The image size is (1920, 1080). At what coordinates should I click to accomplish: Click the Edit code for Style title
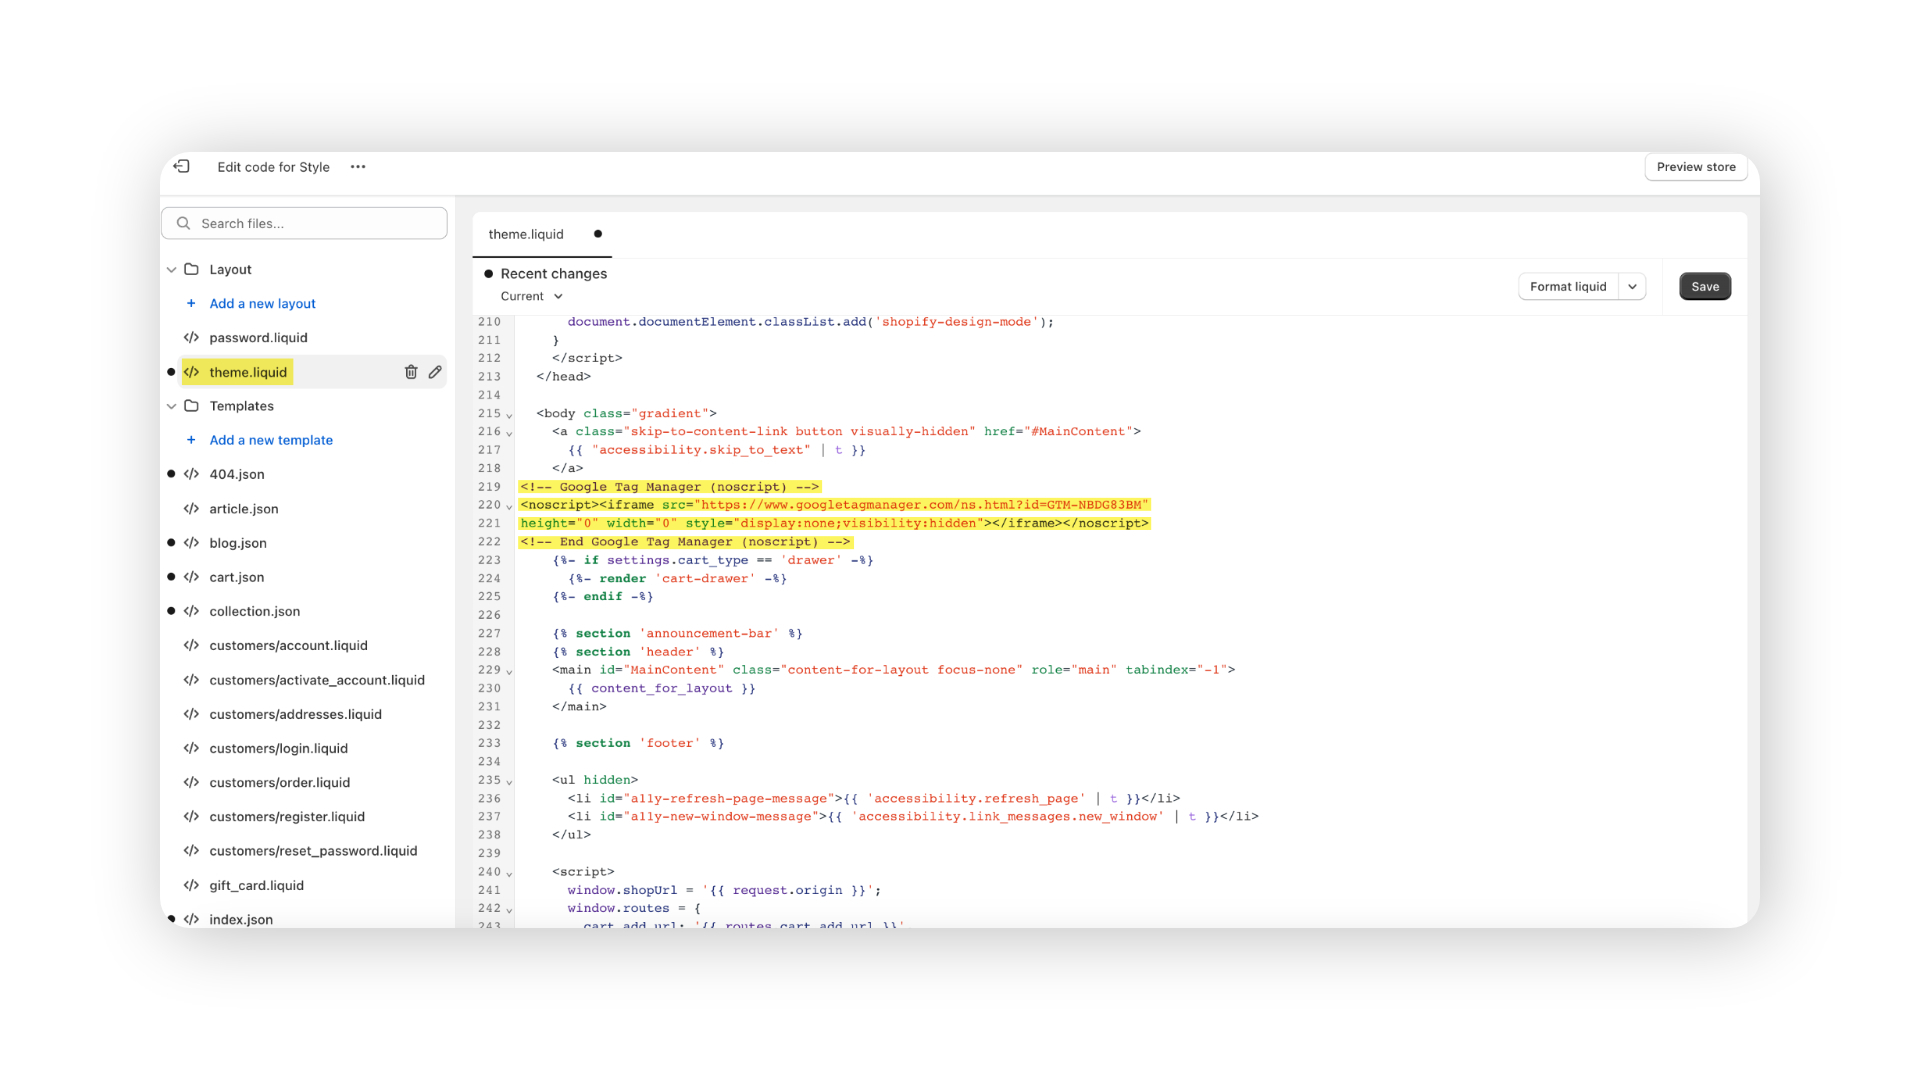tap(273, 167)
